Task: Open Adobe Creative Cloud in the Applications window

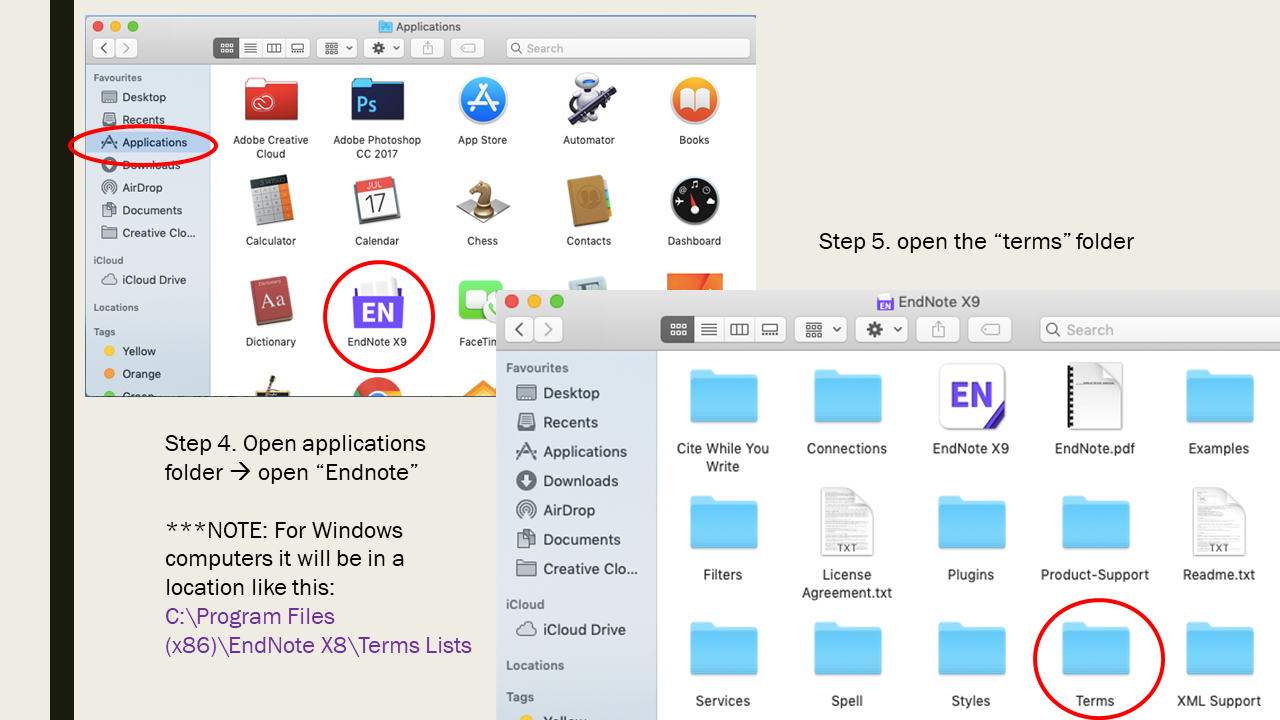Action: pyautogui.click(x=271, y=100)
